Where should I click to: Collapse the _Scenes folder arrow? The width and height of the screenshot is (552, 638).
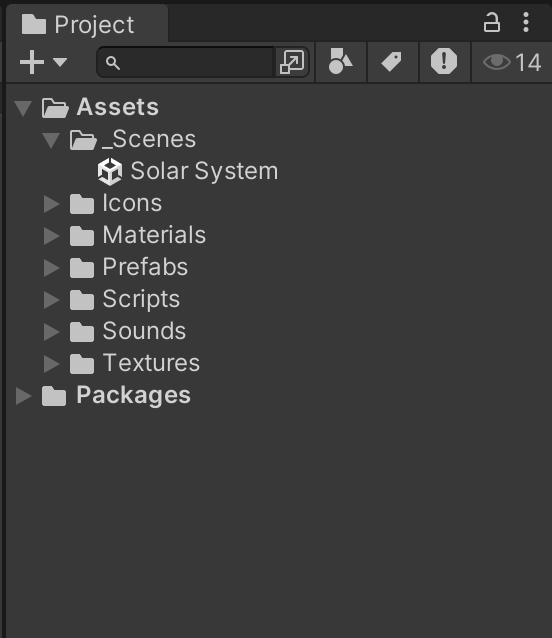51,140
